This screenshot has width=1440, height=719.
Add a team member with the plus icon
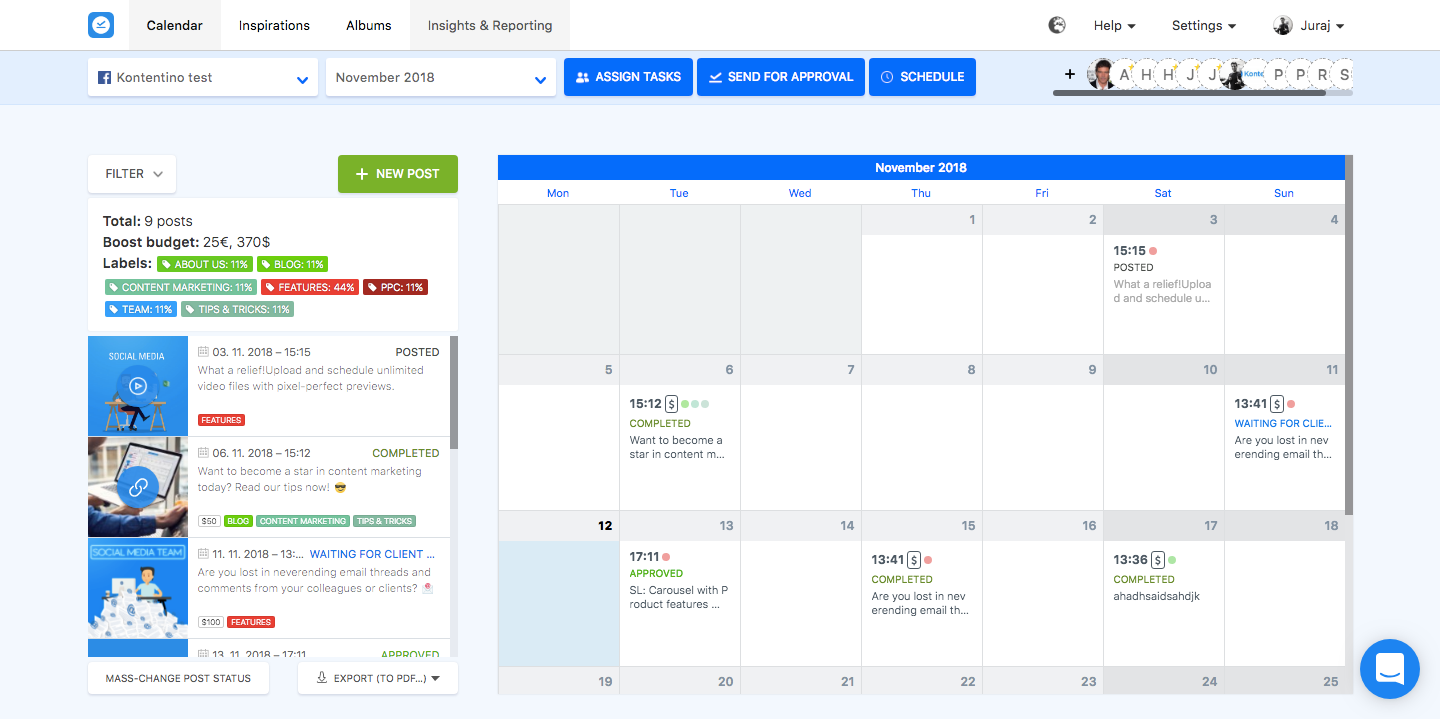tap(1069, 74)
